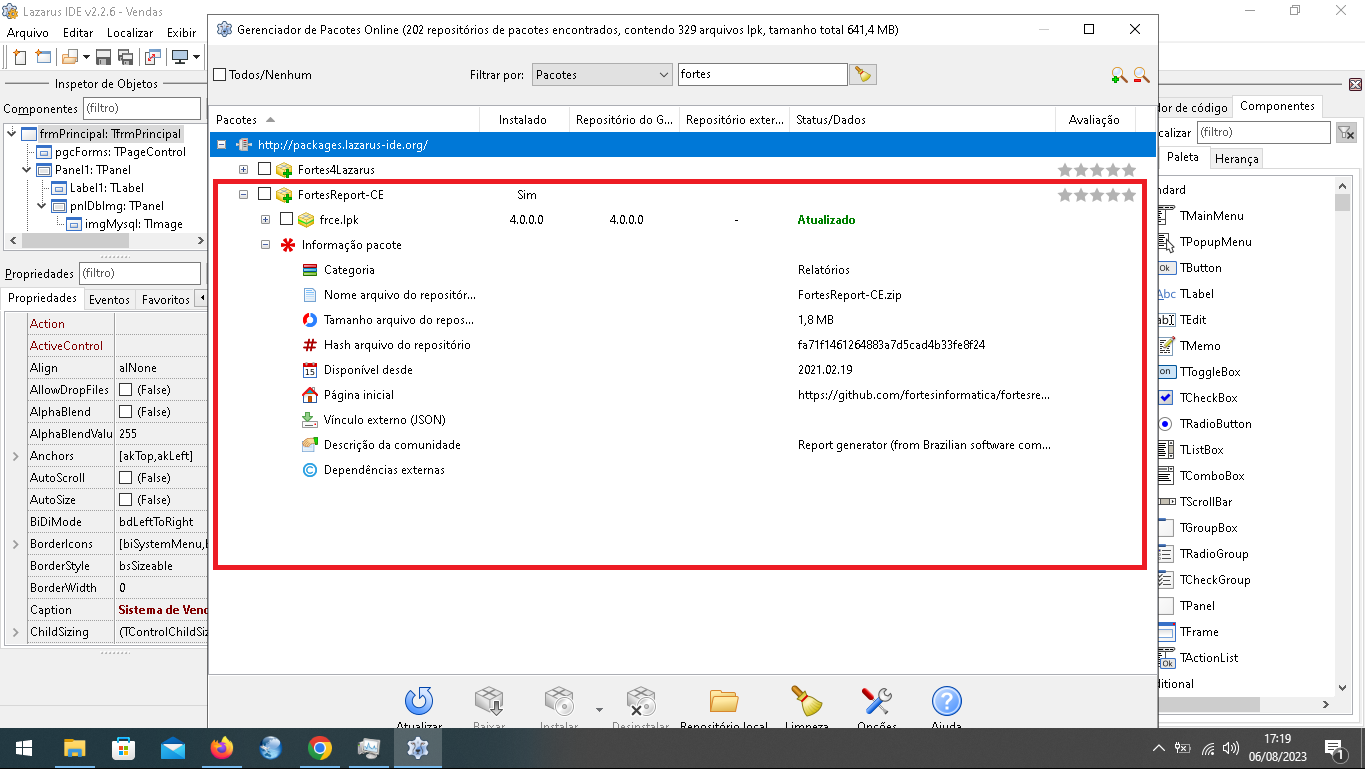This screenshot has width=1365, height=769.
Task: Open Chrome from the taskbar
Action: point(319,748)
